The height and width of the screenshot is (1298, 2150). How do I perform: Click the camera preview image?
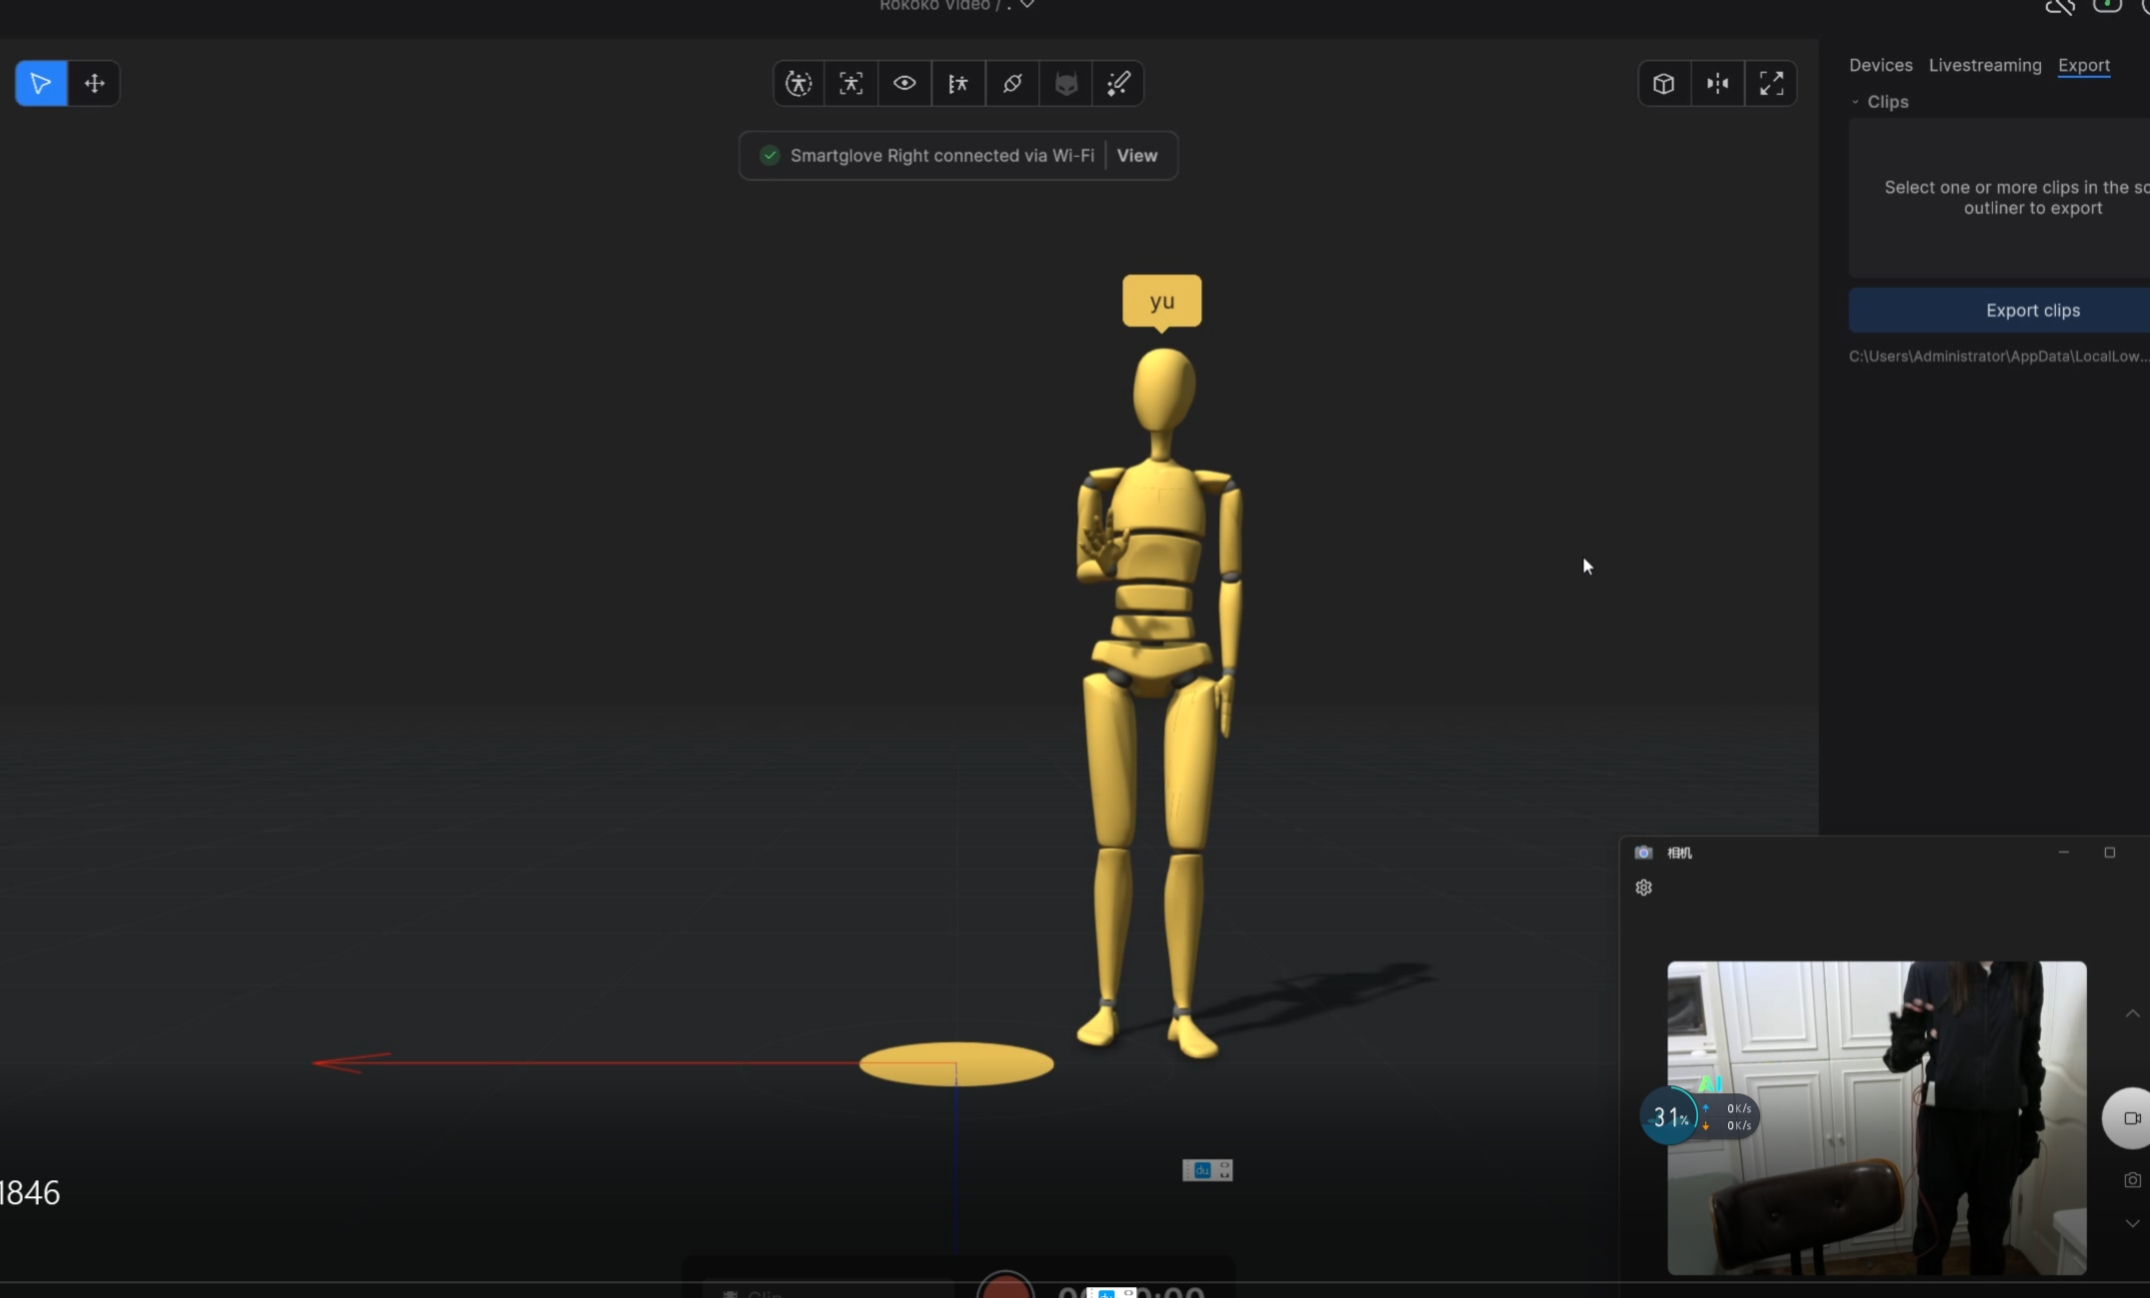coord(1877,1118)
